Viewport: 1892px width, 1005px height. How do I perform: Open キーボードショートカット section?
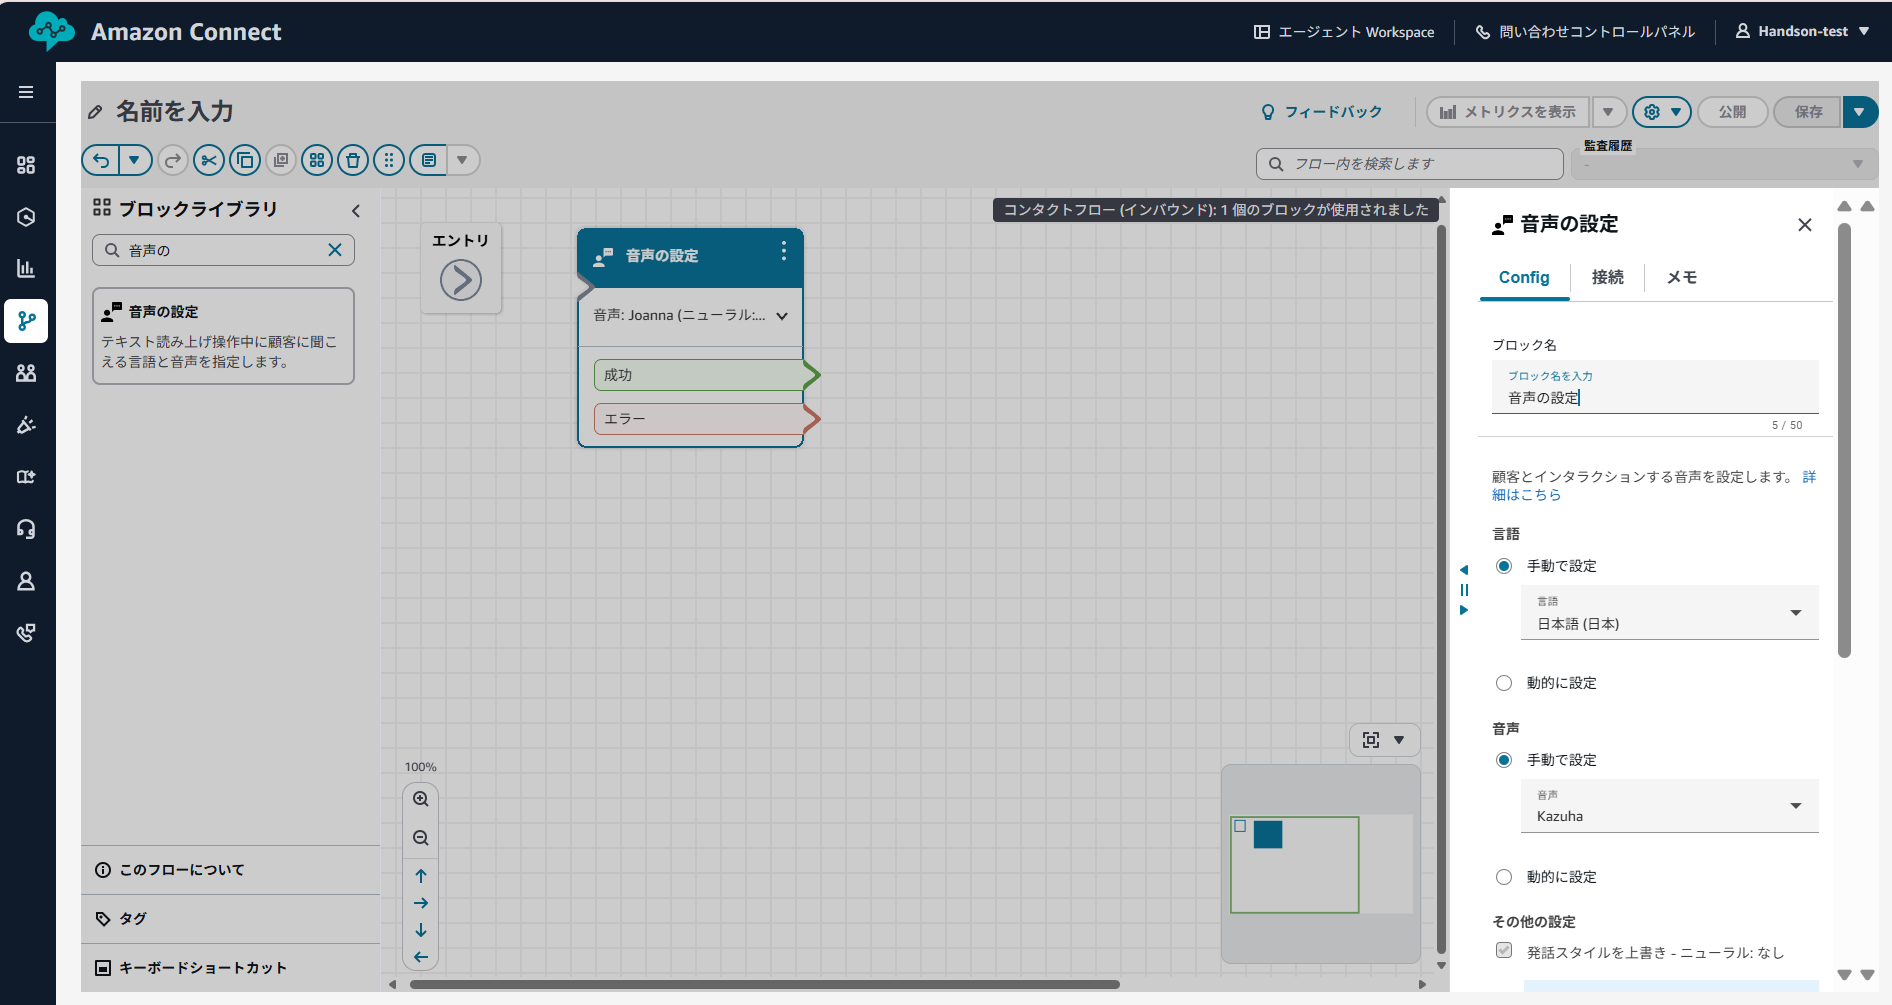click(x=230, y=968)
